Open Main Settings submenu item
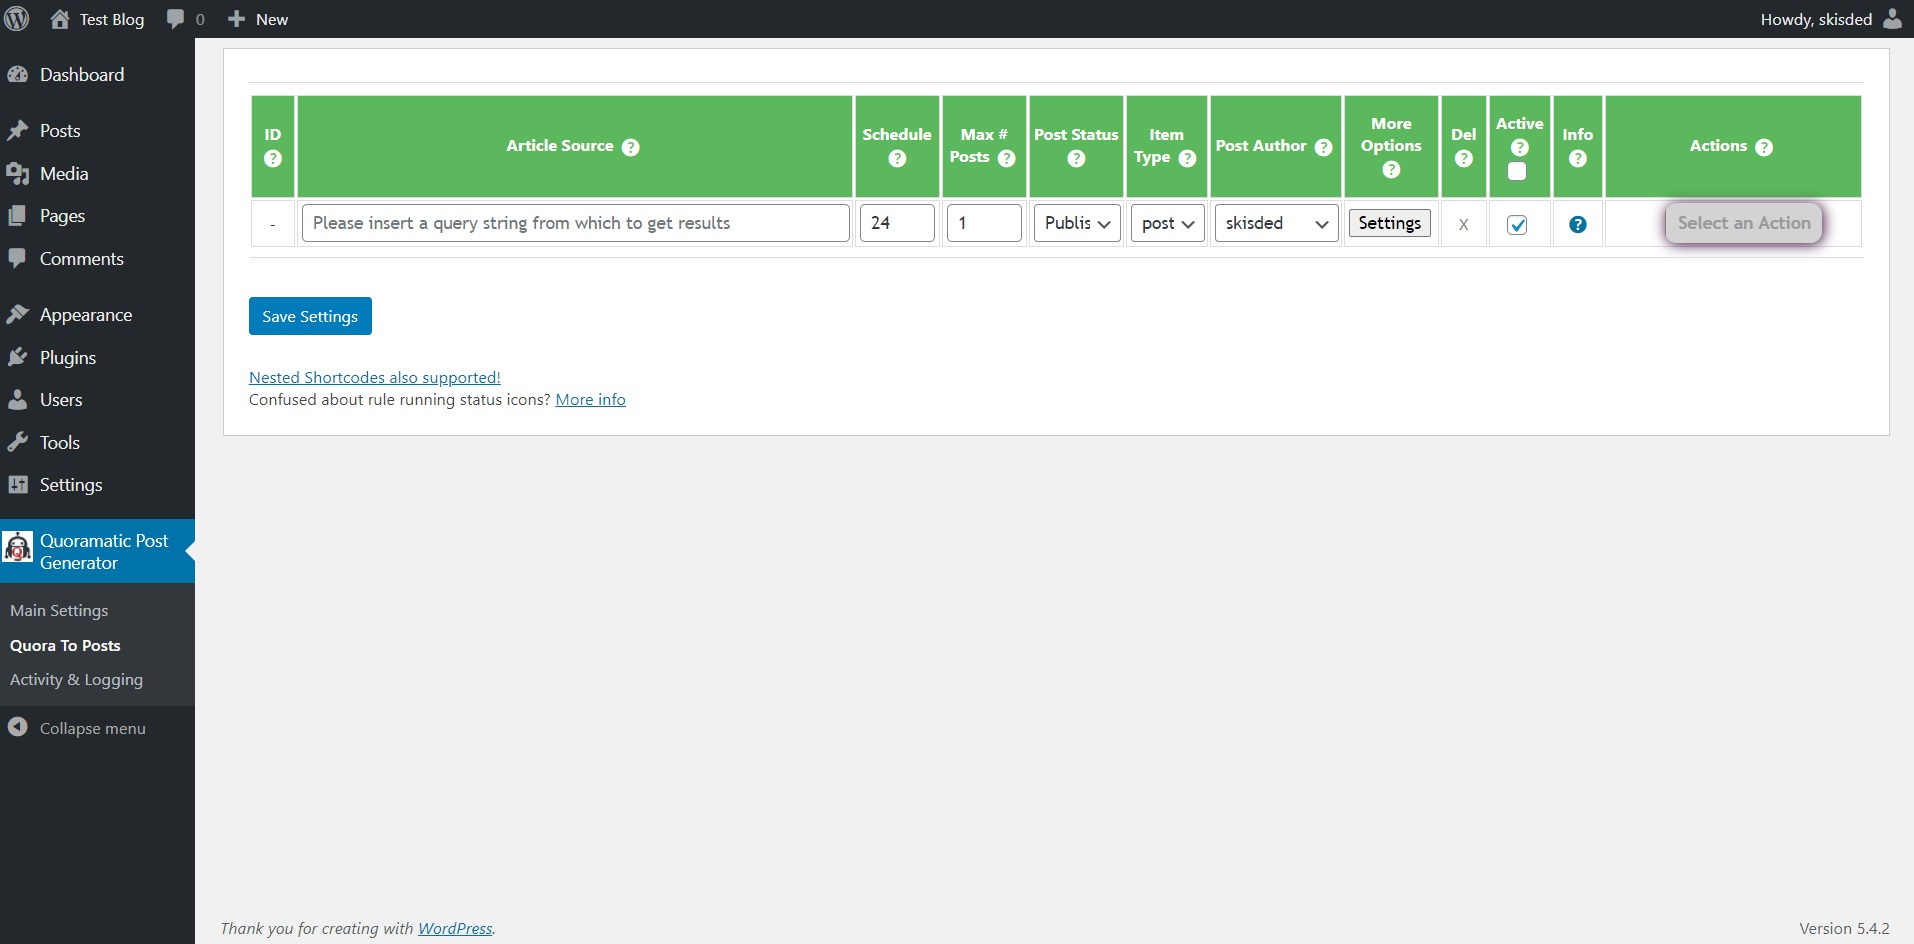The image size is (1914, 944). (59, 611)
